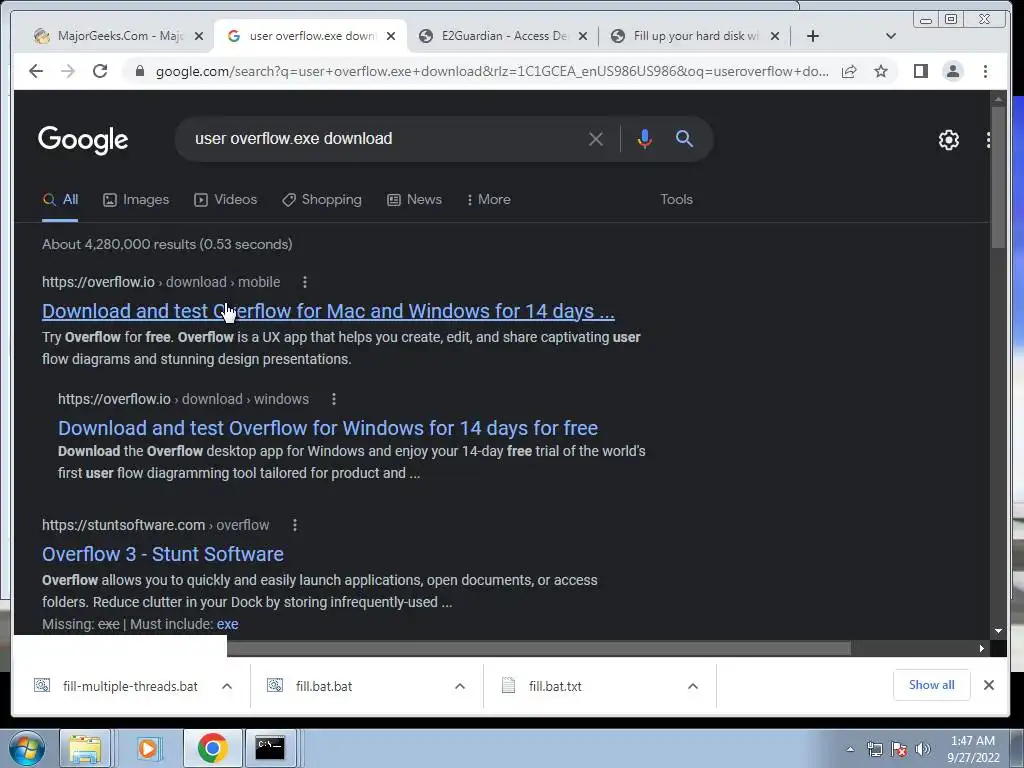Image resolution: width=1024 pixels, height=768 pixels.
Task: Open the Chrome profile menu
Action: pos(953,71)
